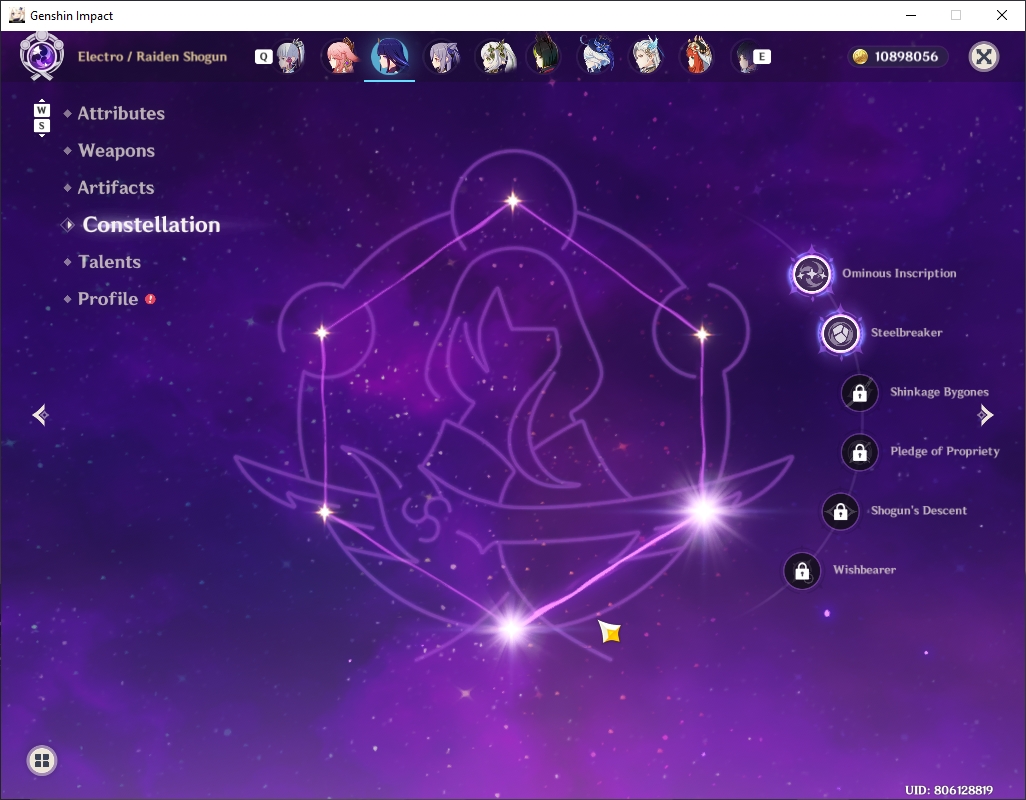Open the locked Wishbearer constellation node
Viewport: 1026px width, 800px height.
[x=802, y=570]
